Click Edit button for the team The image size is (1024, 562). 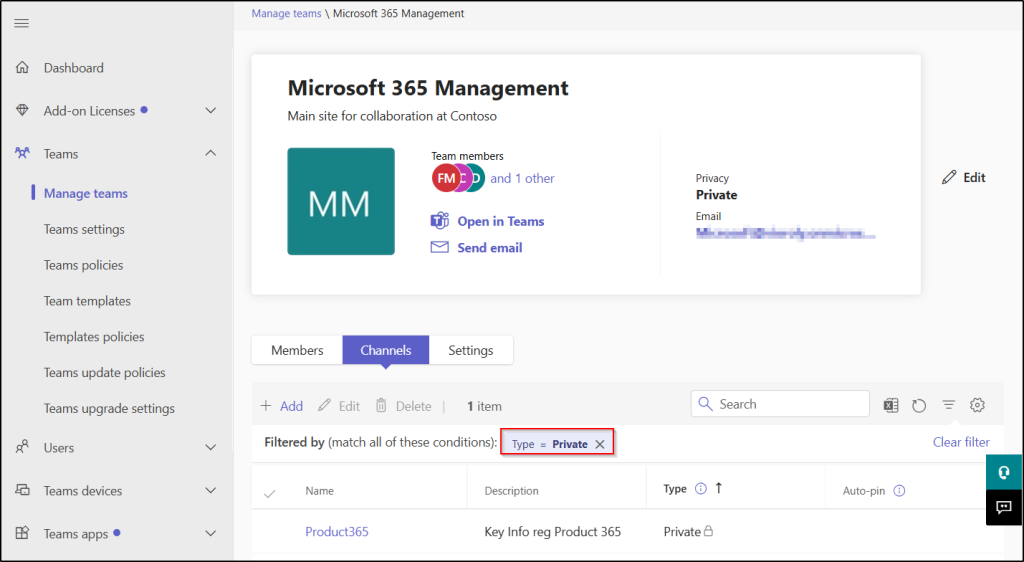964,178
